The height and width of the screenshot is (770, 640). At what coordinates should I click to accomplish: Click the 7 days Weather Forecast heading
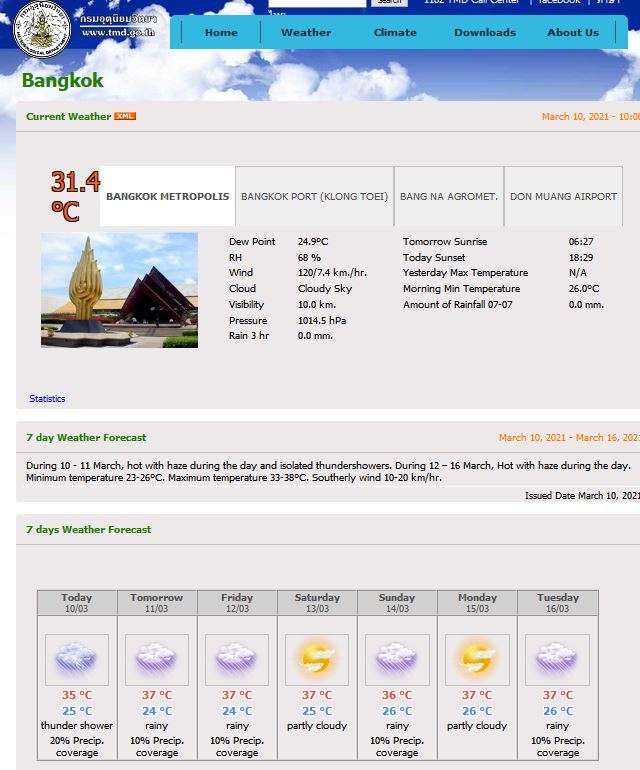tap(88, 529)
